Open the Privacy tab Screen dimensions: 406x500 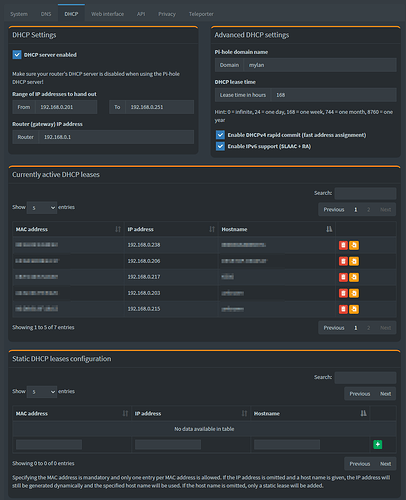point(167,14)
